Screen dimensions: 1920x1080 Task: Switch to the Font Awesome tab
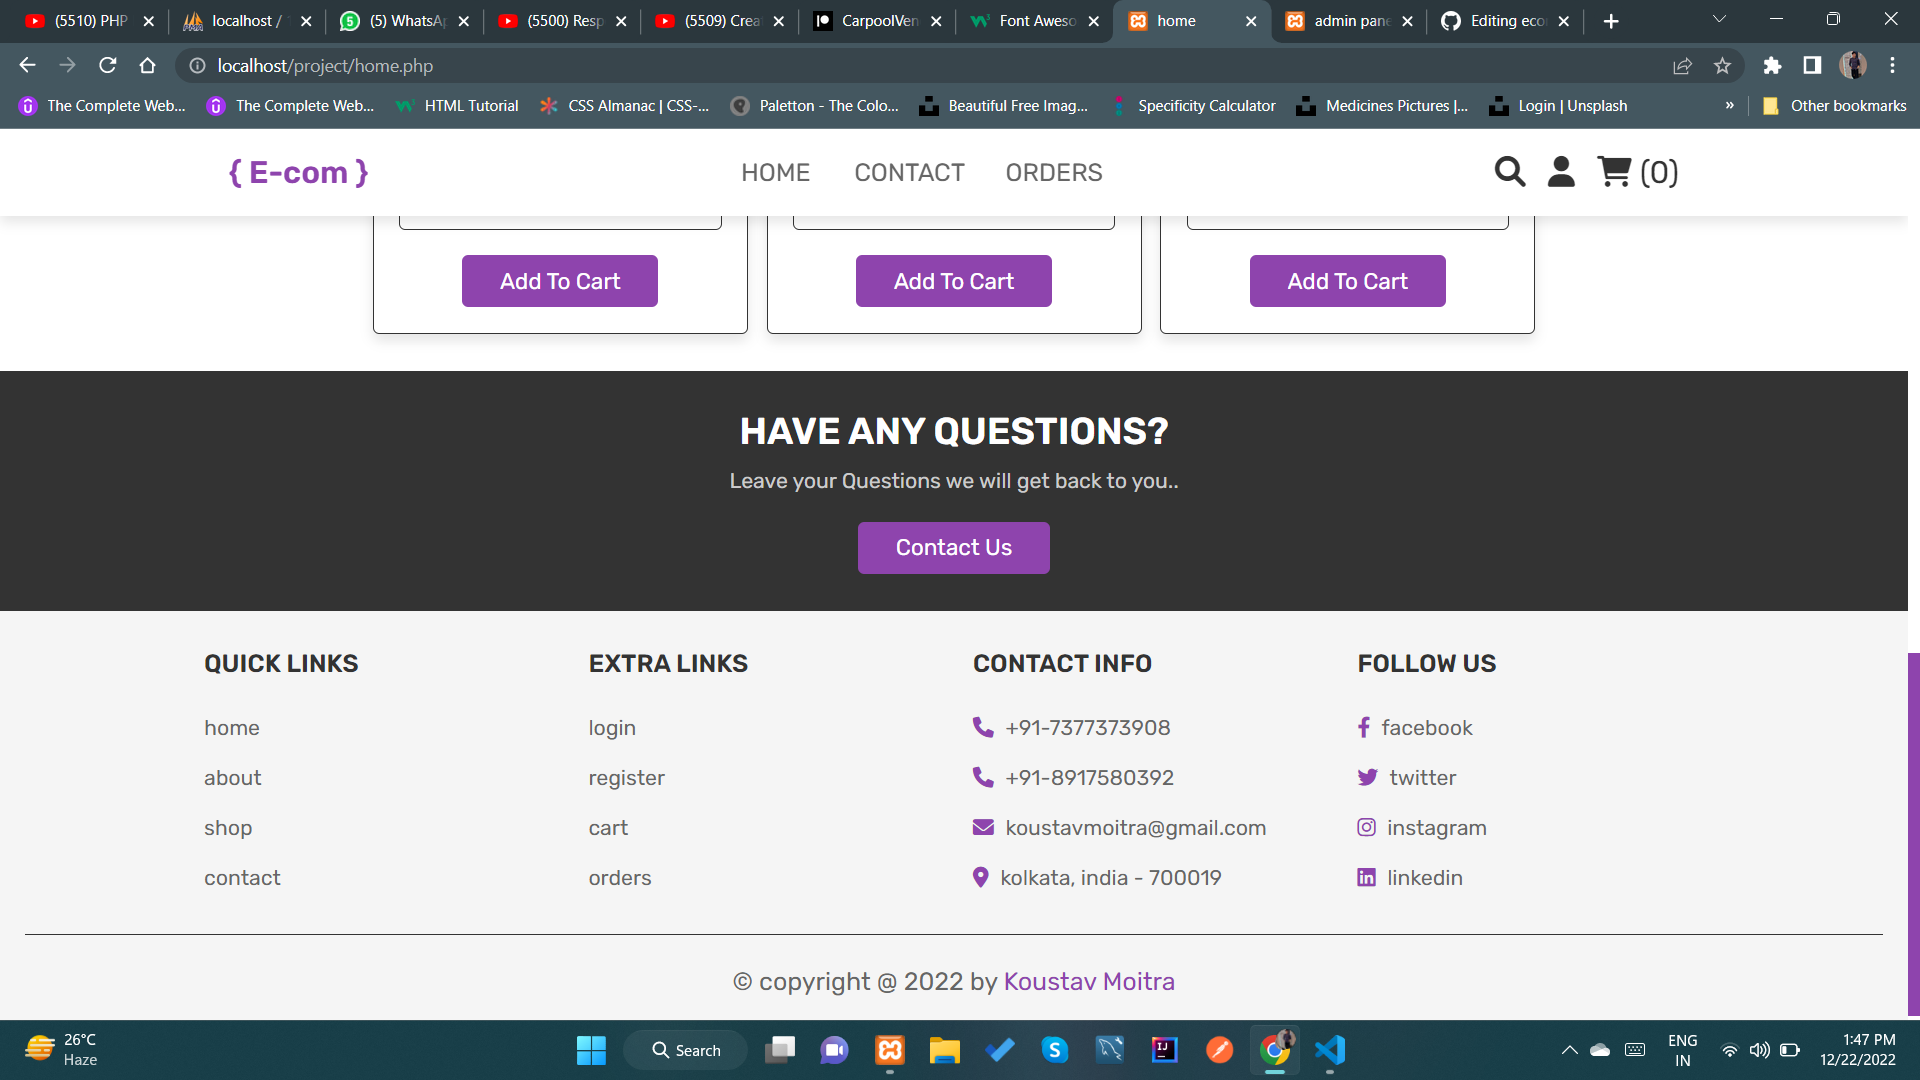pyautogui.click(x=1035, y=21)
